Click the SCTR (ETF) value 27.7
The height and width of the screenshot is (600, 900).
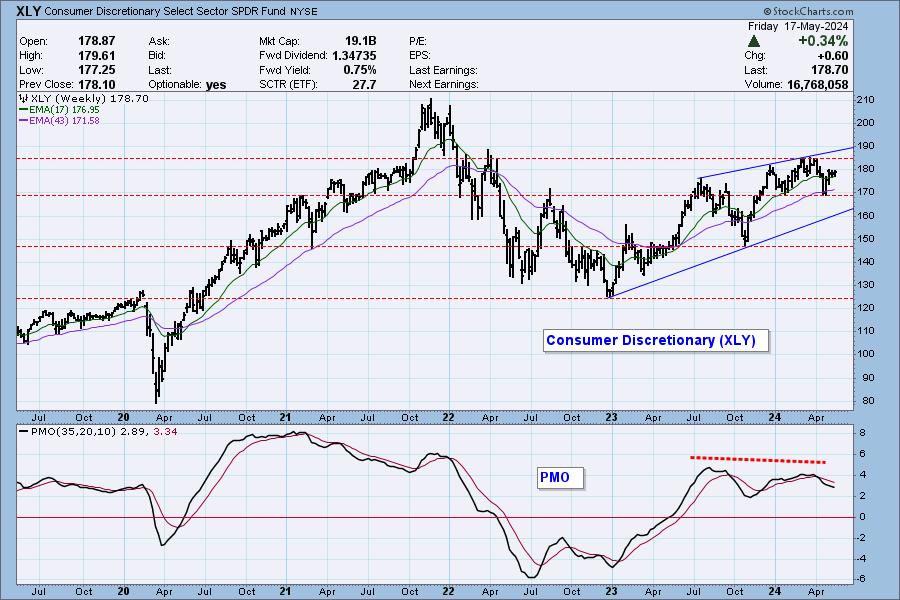(x=365, y=84)
